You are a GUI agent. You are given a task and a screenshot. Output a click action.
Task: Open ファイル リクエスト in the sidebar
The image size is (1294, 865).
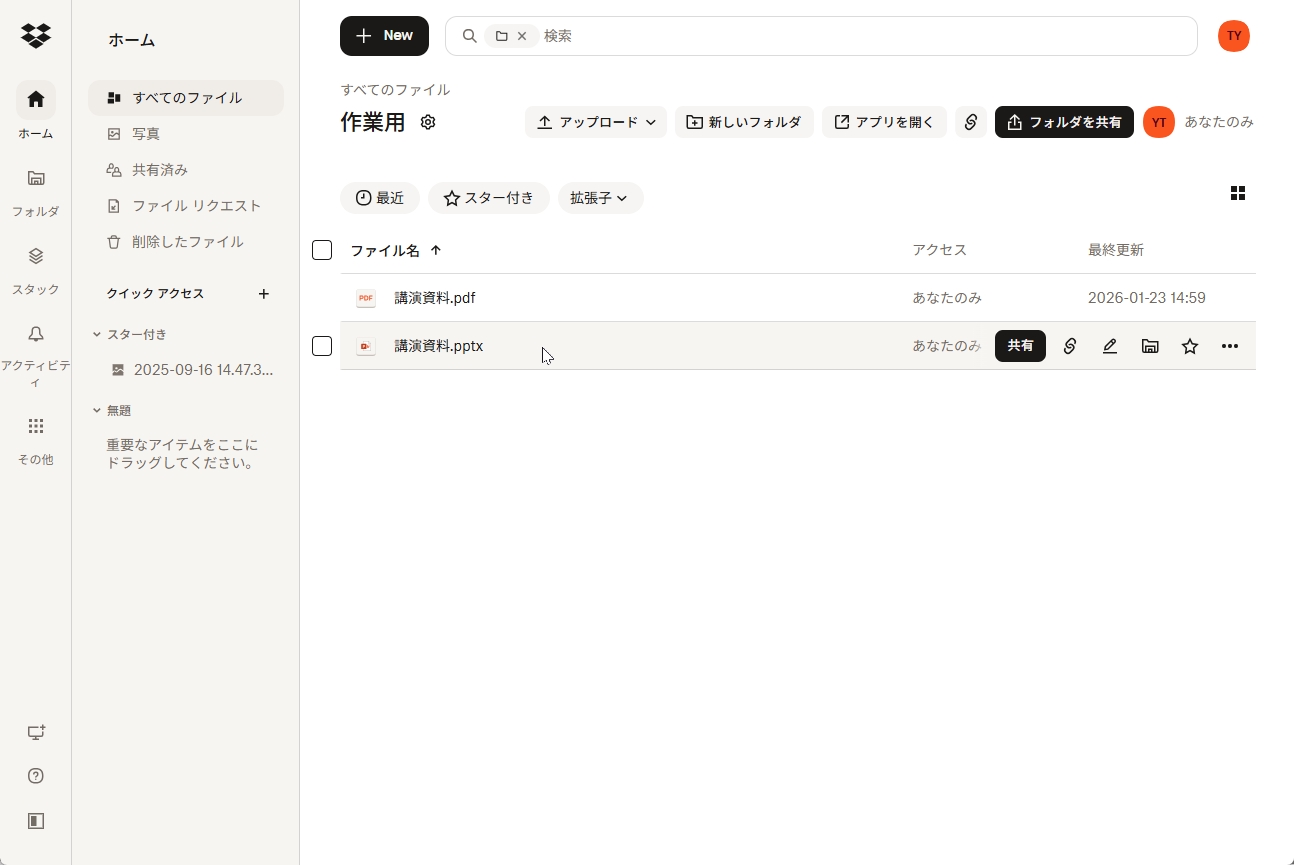point(186,206)
